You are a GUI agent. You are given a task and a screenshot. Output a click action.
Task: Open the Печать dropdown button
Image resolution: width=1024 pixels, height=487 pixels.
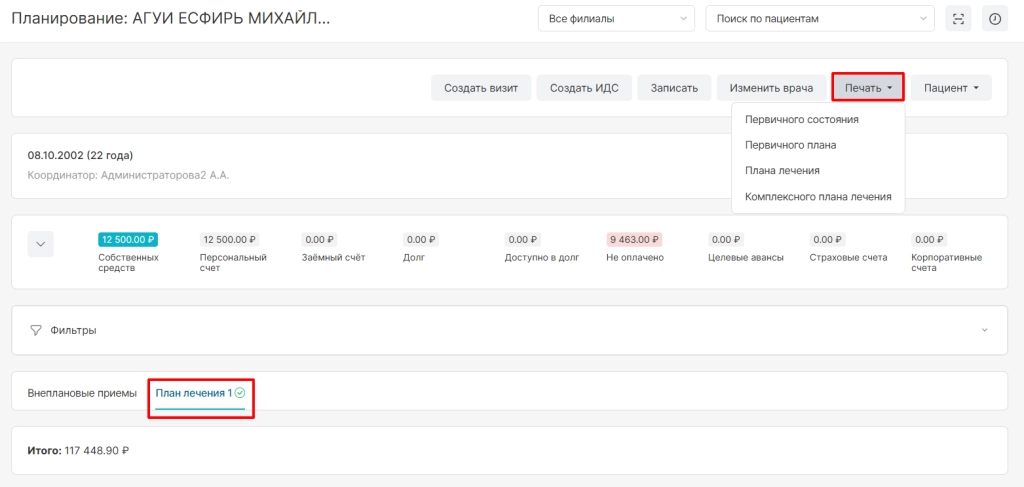pyautogui.click(x=868, y=88)
